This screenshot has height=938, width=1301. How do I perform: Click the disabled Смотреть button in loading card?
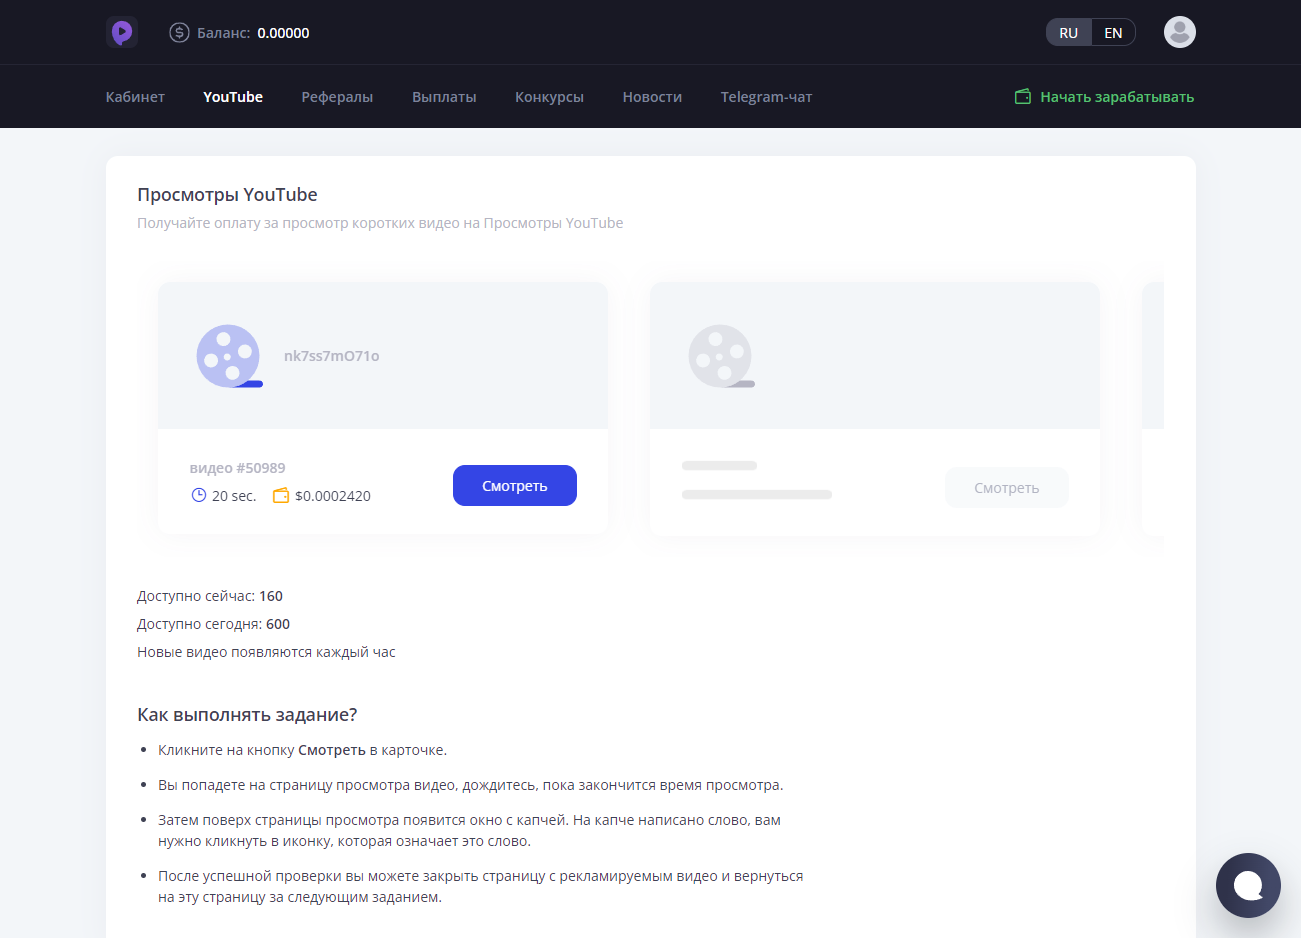(x=1007, y=487)
